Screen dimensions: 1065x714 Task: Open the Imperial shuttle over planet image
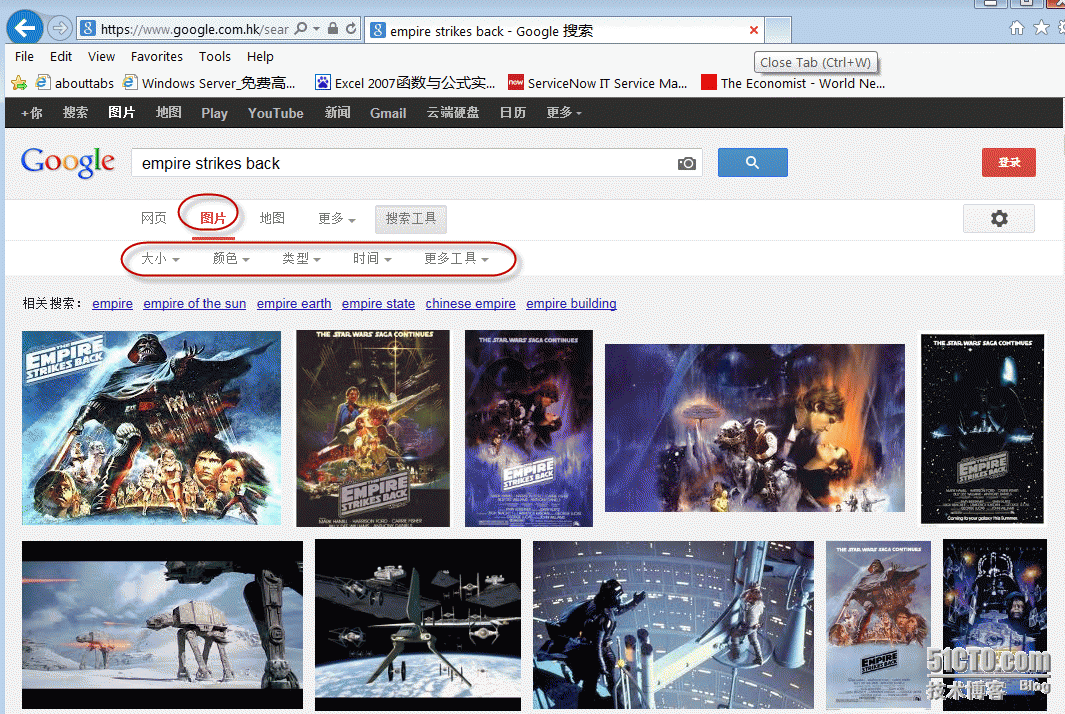pos(418,625)
